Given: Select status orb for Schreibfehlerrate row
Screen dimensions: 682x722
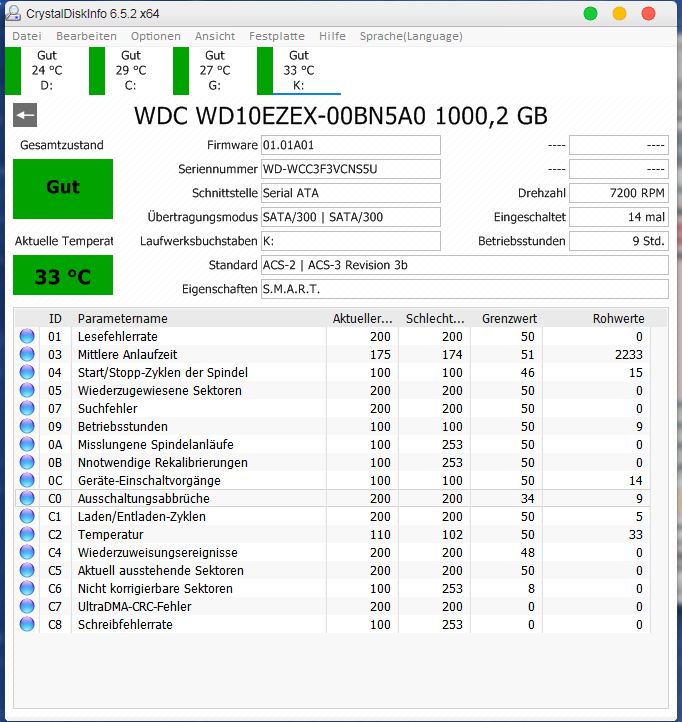Looking at the screenshot, I should pyautogui.click(x=27, y=624).
